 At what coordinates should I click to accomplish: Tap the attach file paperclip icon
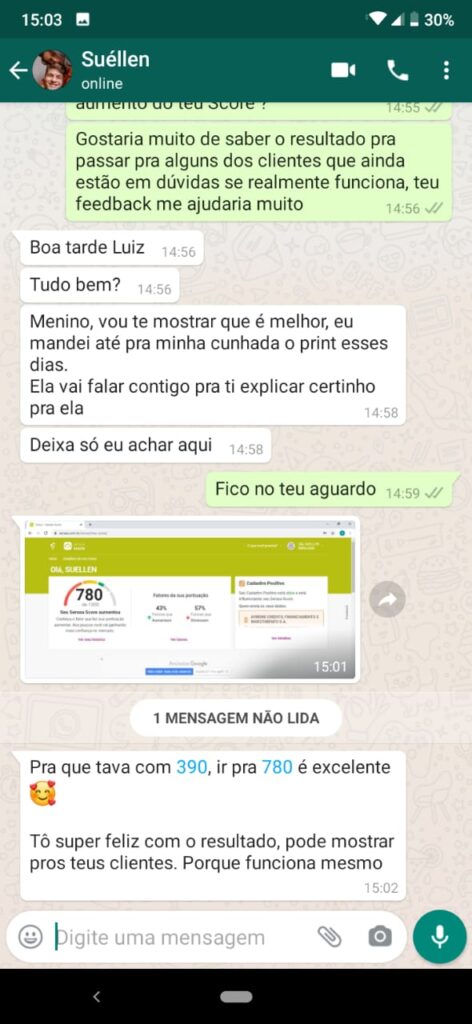pos(330,937)
